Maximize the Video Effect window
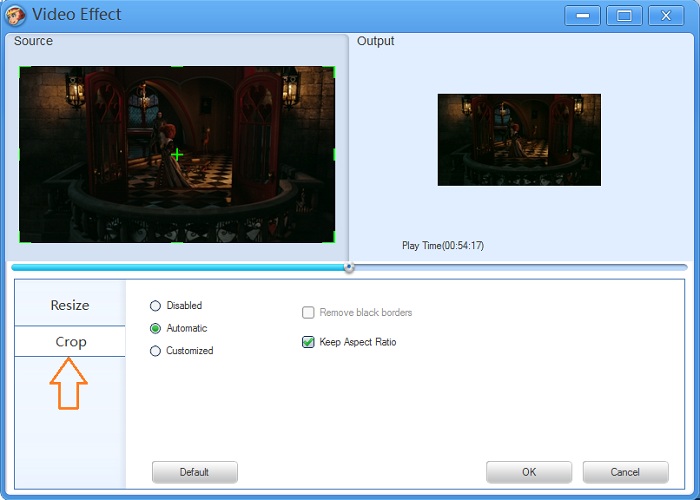This screenshot has width=700, height=500. [x=624, y=16]
